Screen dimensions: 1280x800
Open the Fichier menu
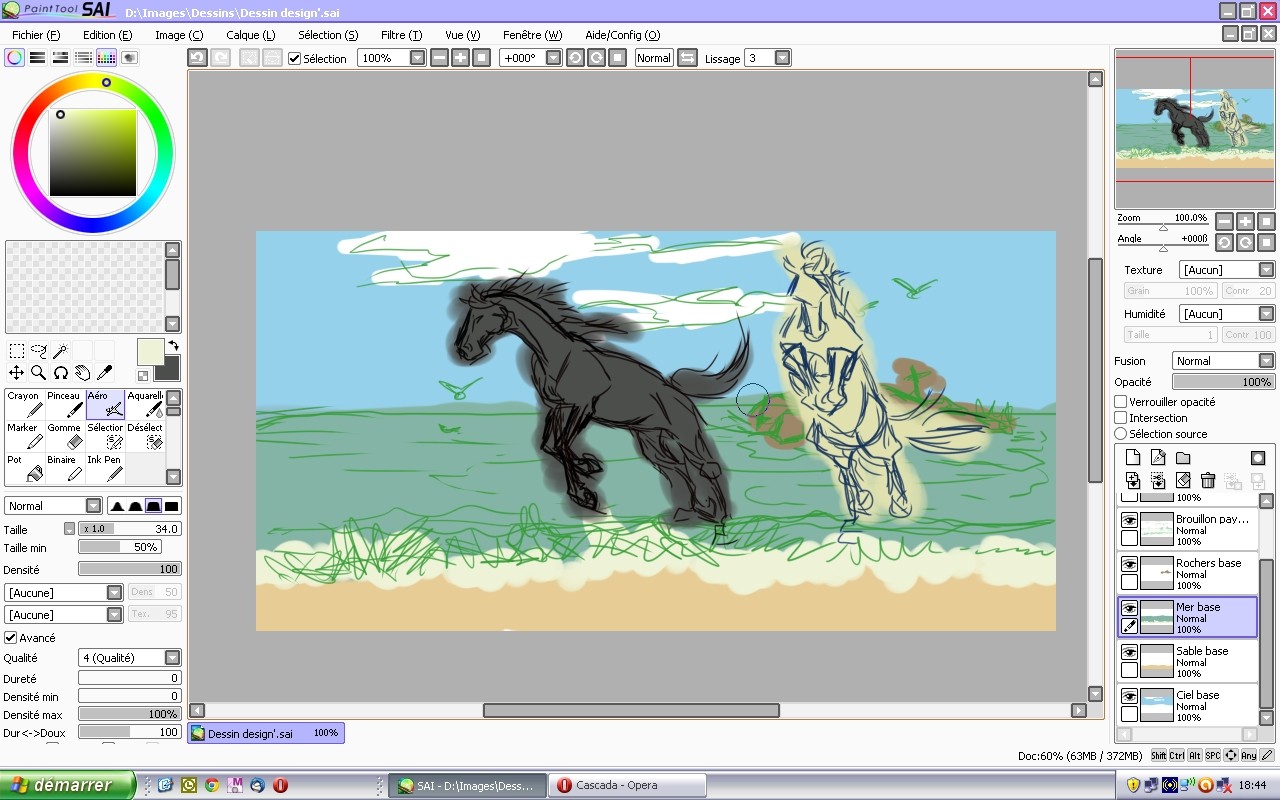[x=35, y=35]
